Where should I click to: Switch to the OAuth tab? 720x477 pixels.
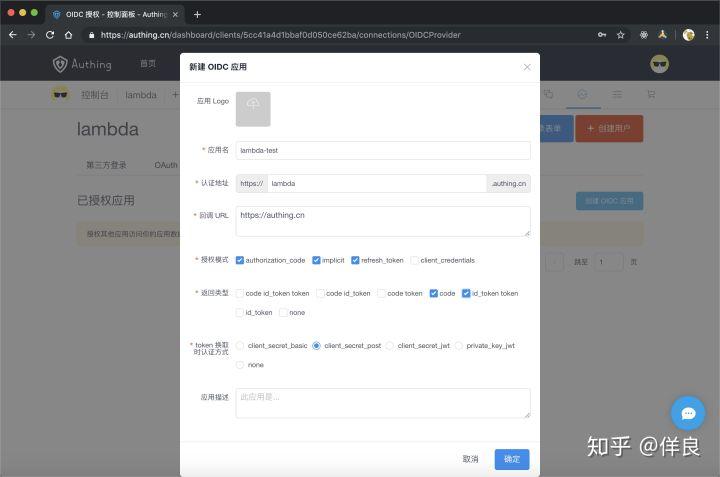166,165
